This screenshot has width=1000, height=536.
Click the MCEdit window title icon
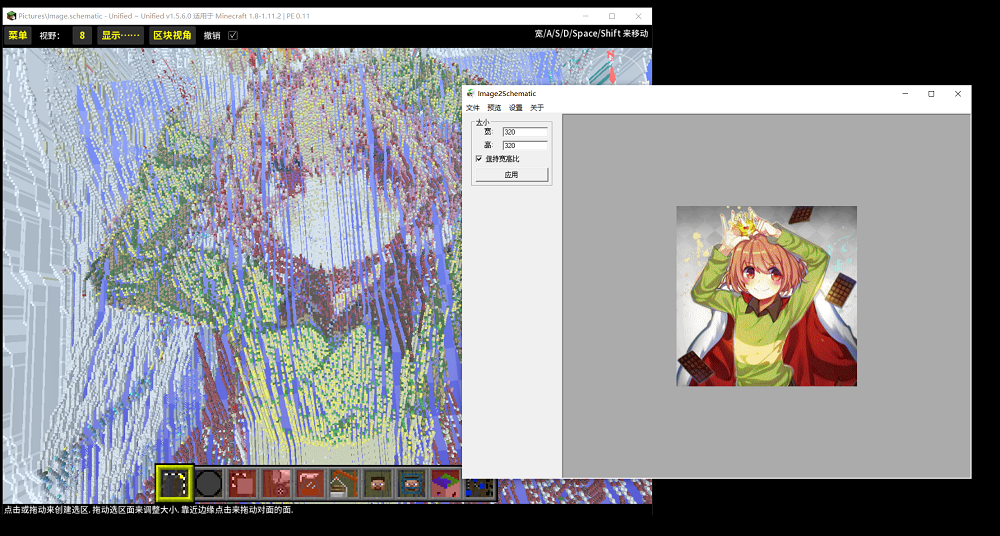point(11,16)
